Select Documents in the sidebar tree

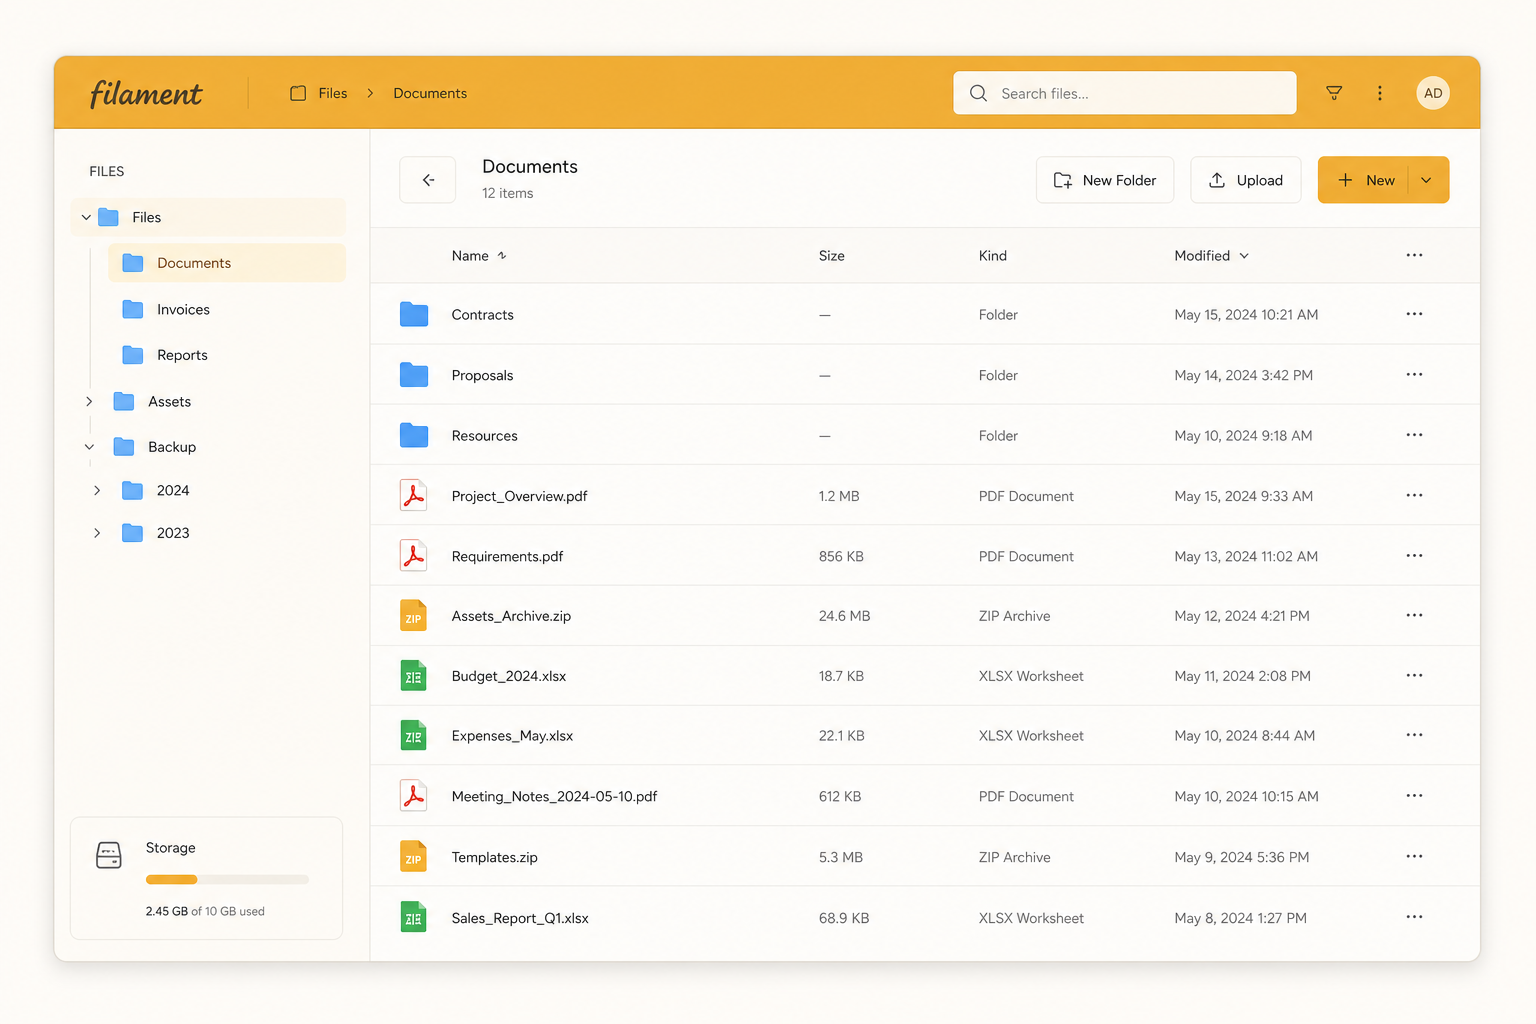(227, 263)
